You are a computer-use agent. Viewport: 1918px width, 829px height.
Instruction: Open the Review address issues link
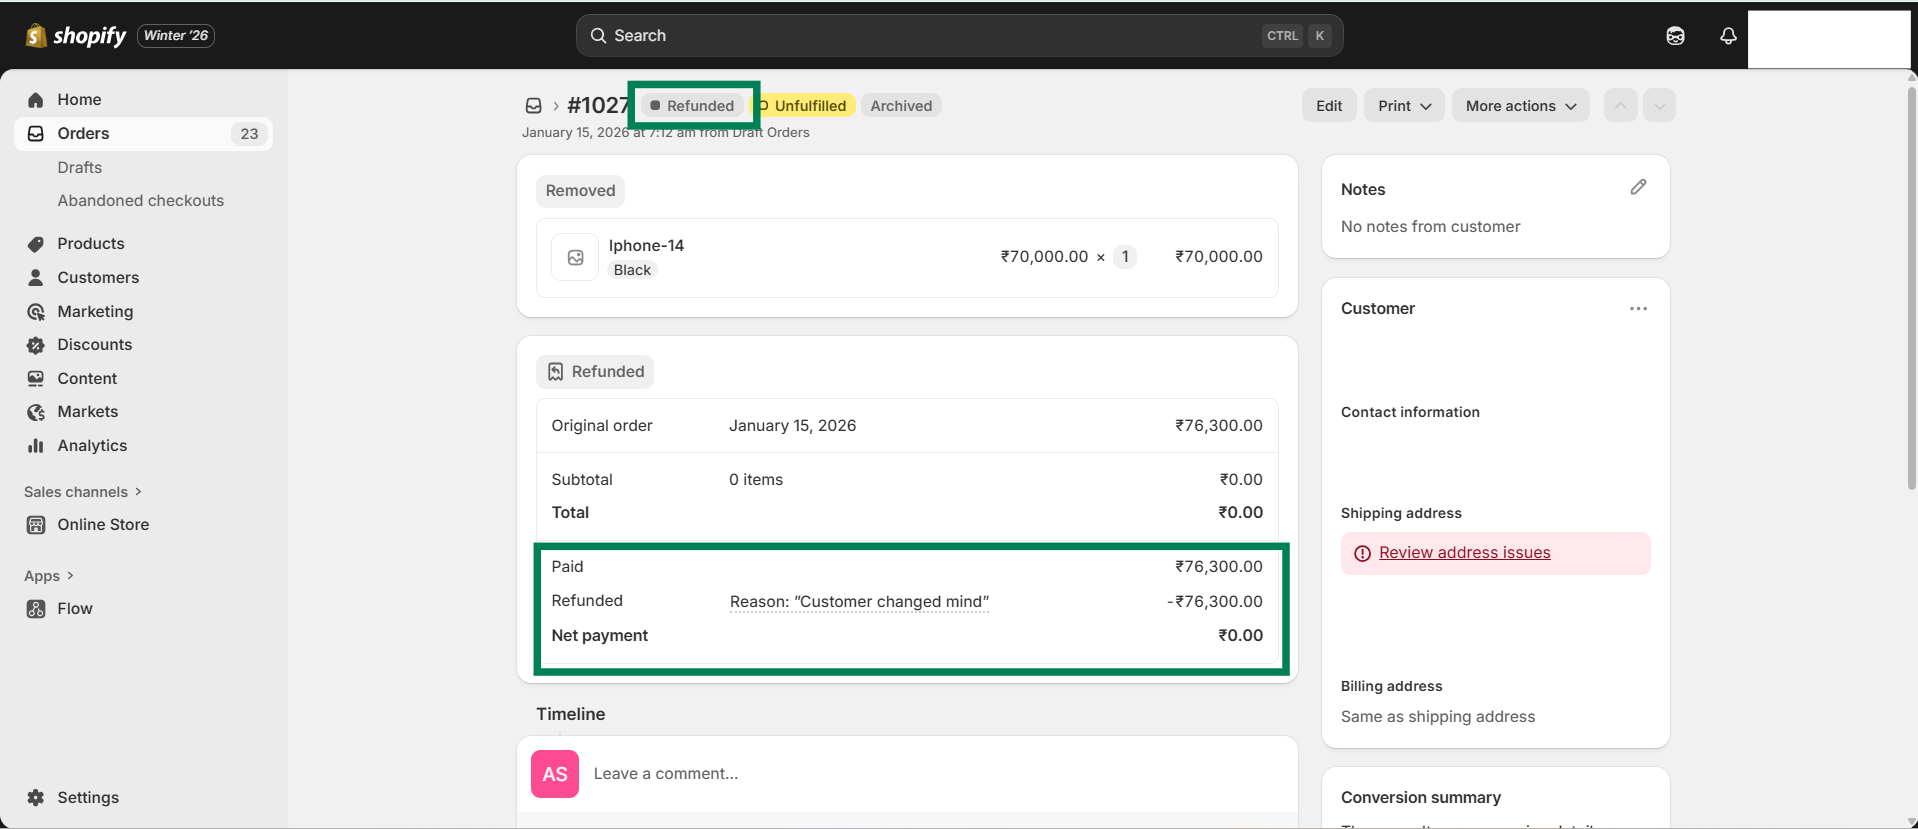coord(1464,553)
